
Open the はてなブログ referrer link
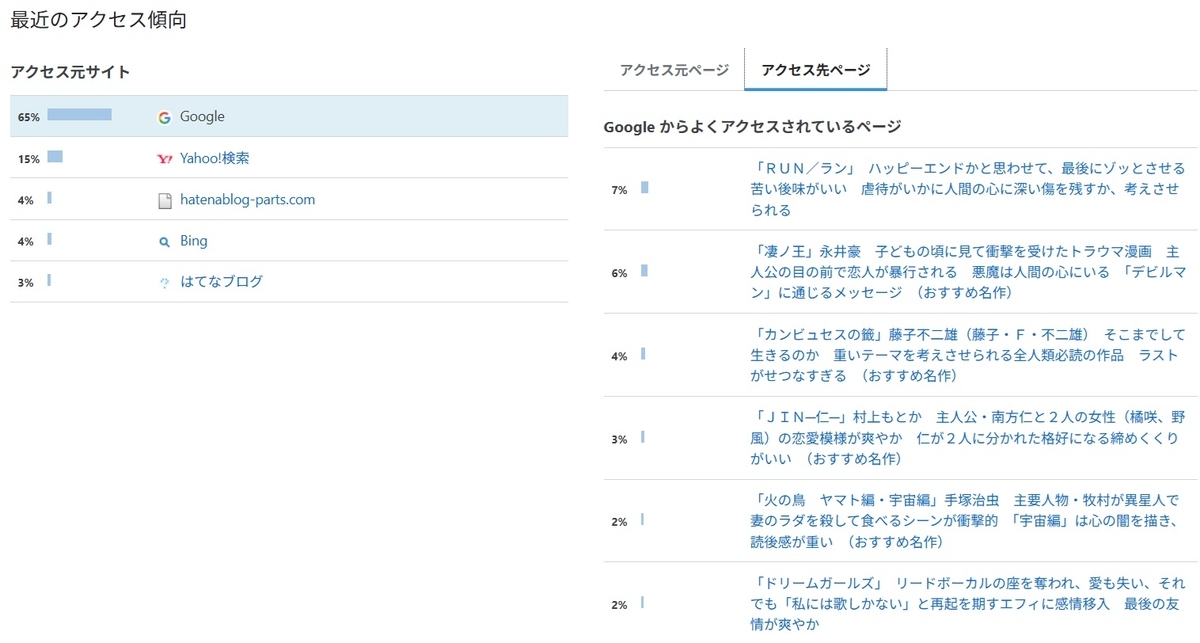(x=221, y=282)
